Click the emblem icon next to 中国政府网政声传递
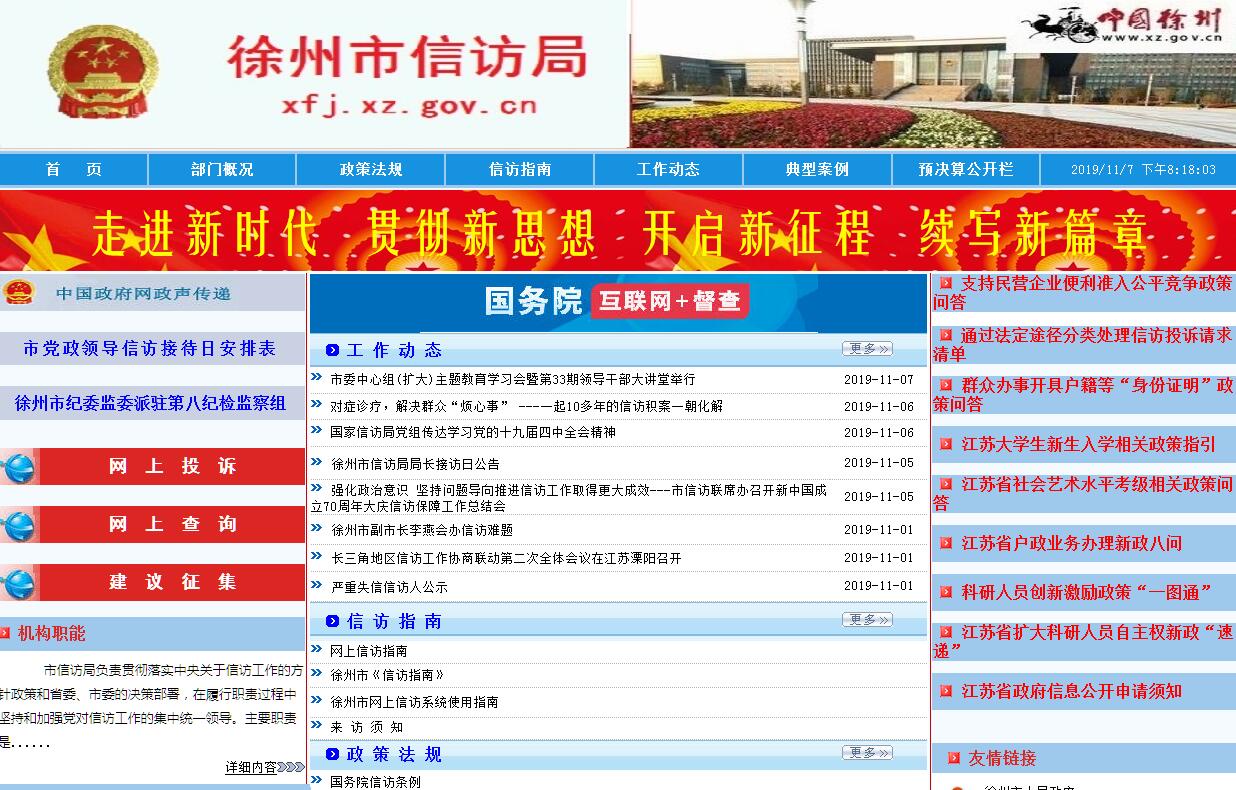Screen dimensions: 1236x790 (19, 293)
